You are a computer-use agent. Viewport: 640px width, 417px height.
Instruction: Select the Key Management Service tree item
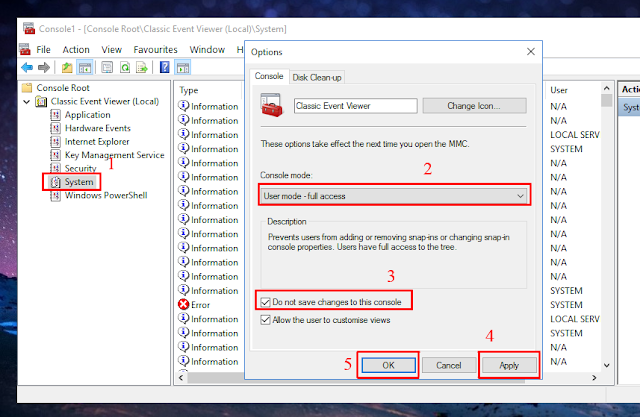point(114,155)
